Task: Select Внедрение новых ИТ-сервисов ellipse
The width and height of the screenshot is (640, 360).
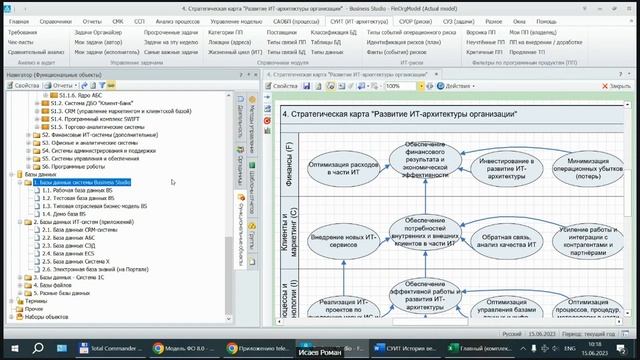Action: coord(343,241)
